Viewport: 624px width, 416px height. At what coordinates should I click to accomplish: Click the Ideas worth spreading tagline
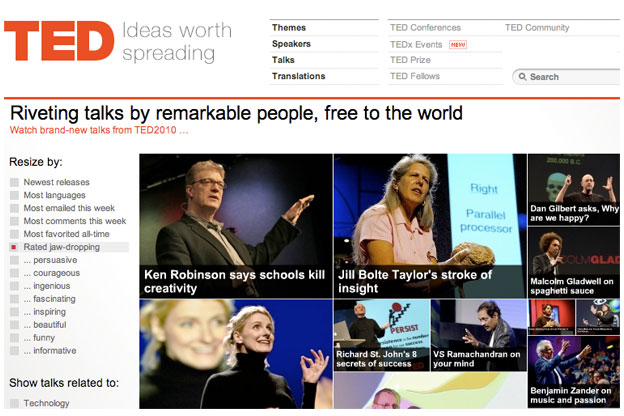click(177, 42)
